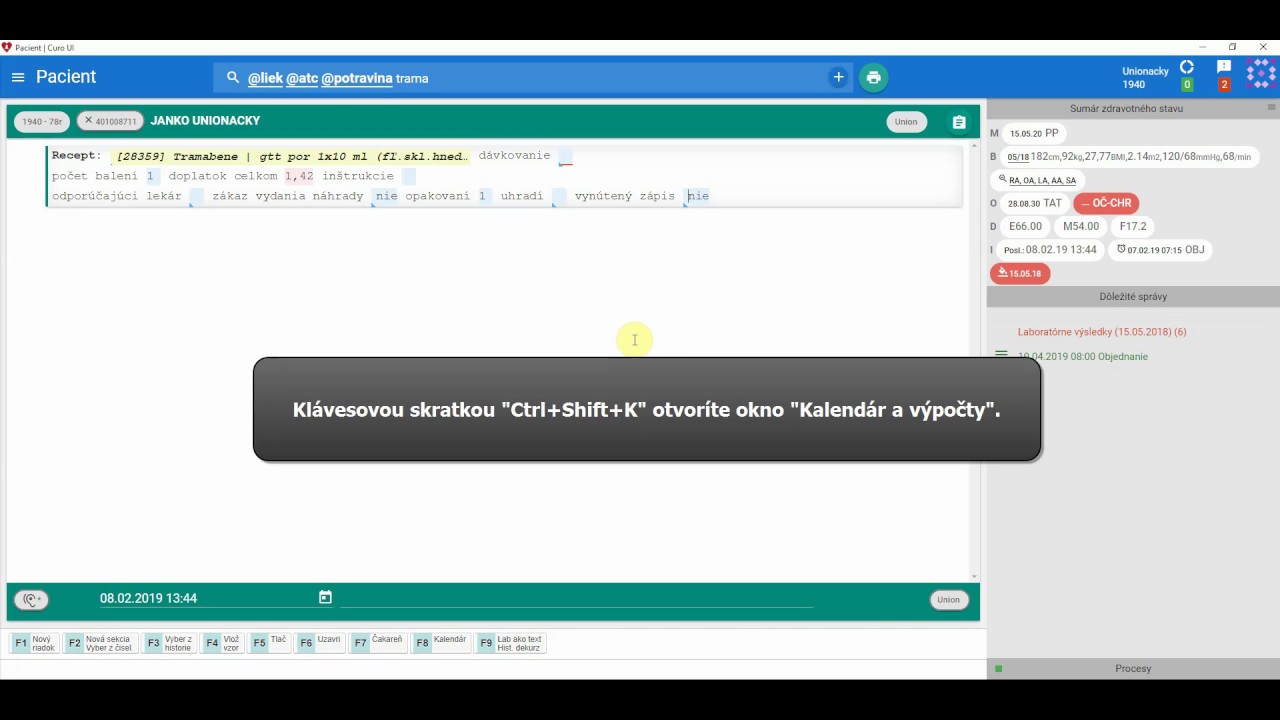Click the green 0 counter badge
Screen dimensions: 1280x720
[1187, 85]
